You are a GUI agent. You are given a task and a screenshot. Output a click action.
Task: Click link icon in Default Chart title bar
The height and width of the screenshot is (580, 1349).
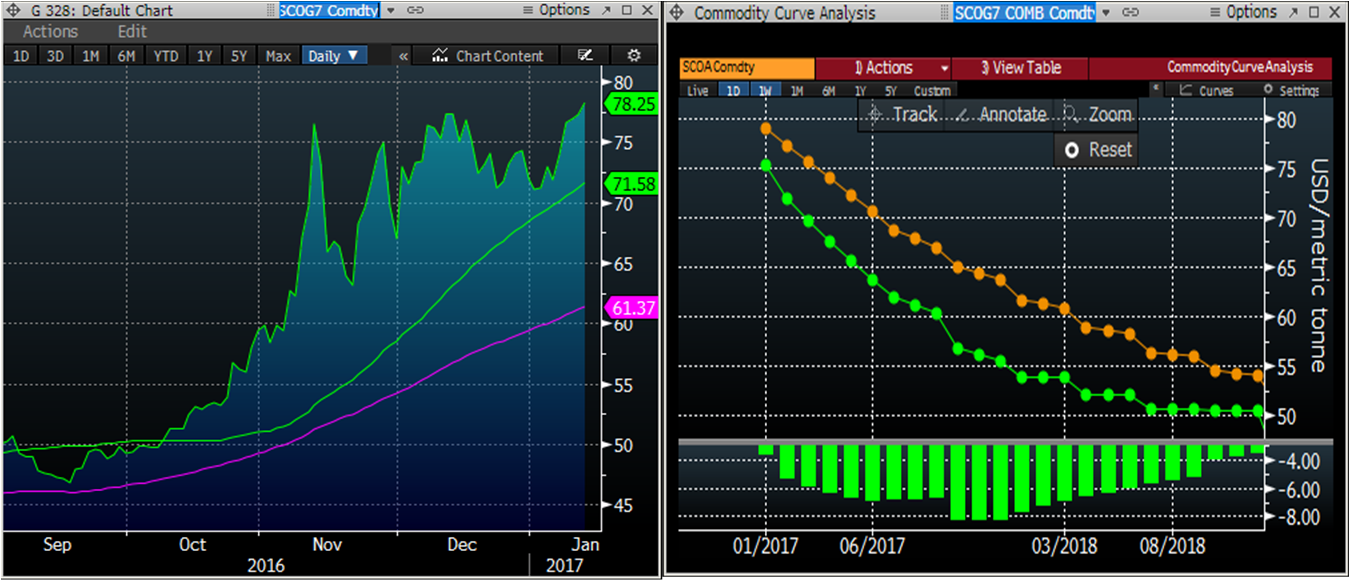click(415, 10)
